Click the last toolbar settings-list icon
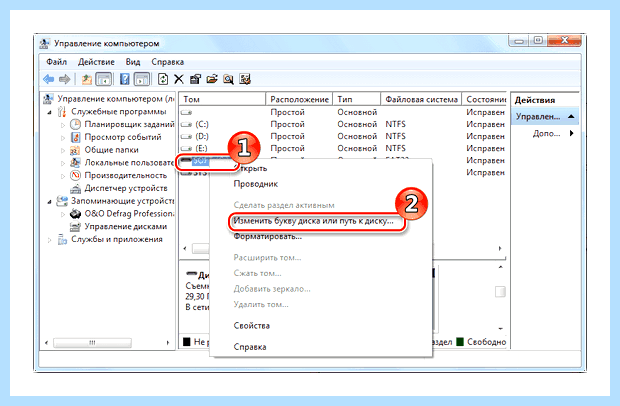The width and height of the screenshot is (620, 406). pos(245,79)
